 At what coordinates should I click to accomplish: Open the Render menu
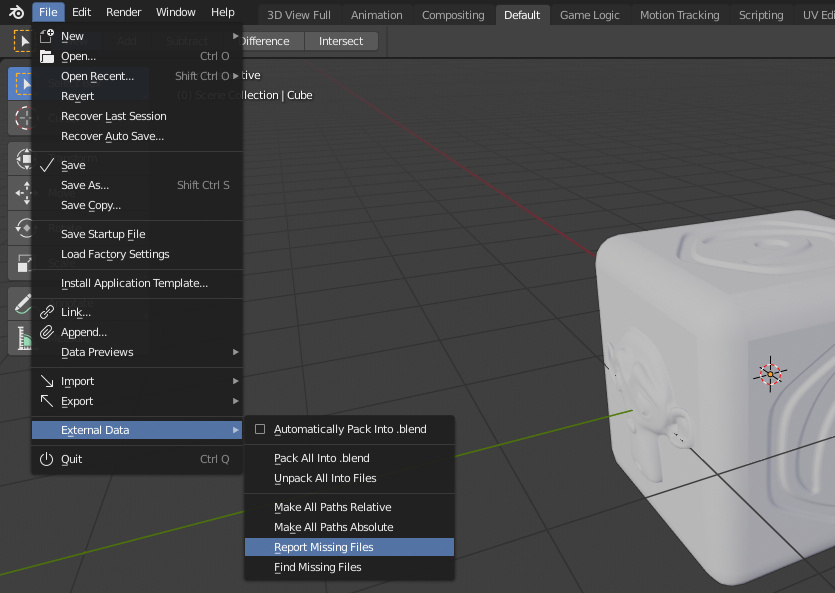pos(124,12)
